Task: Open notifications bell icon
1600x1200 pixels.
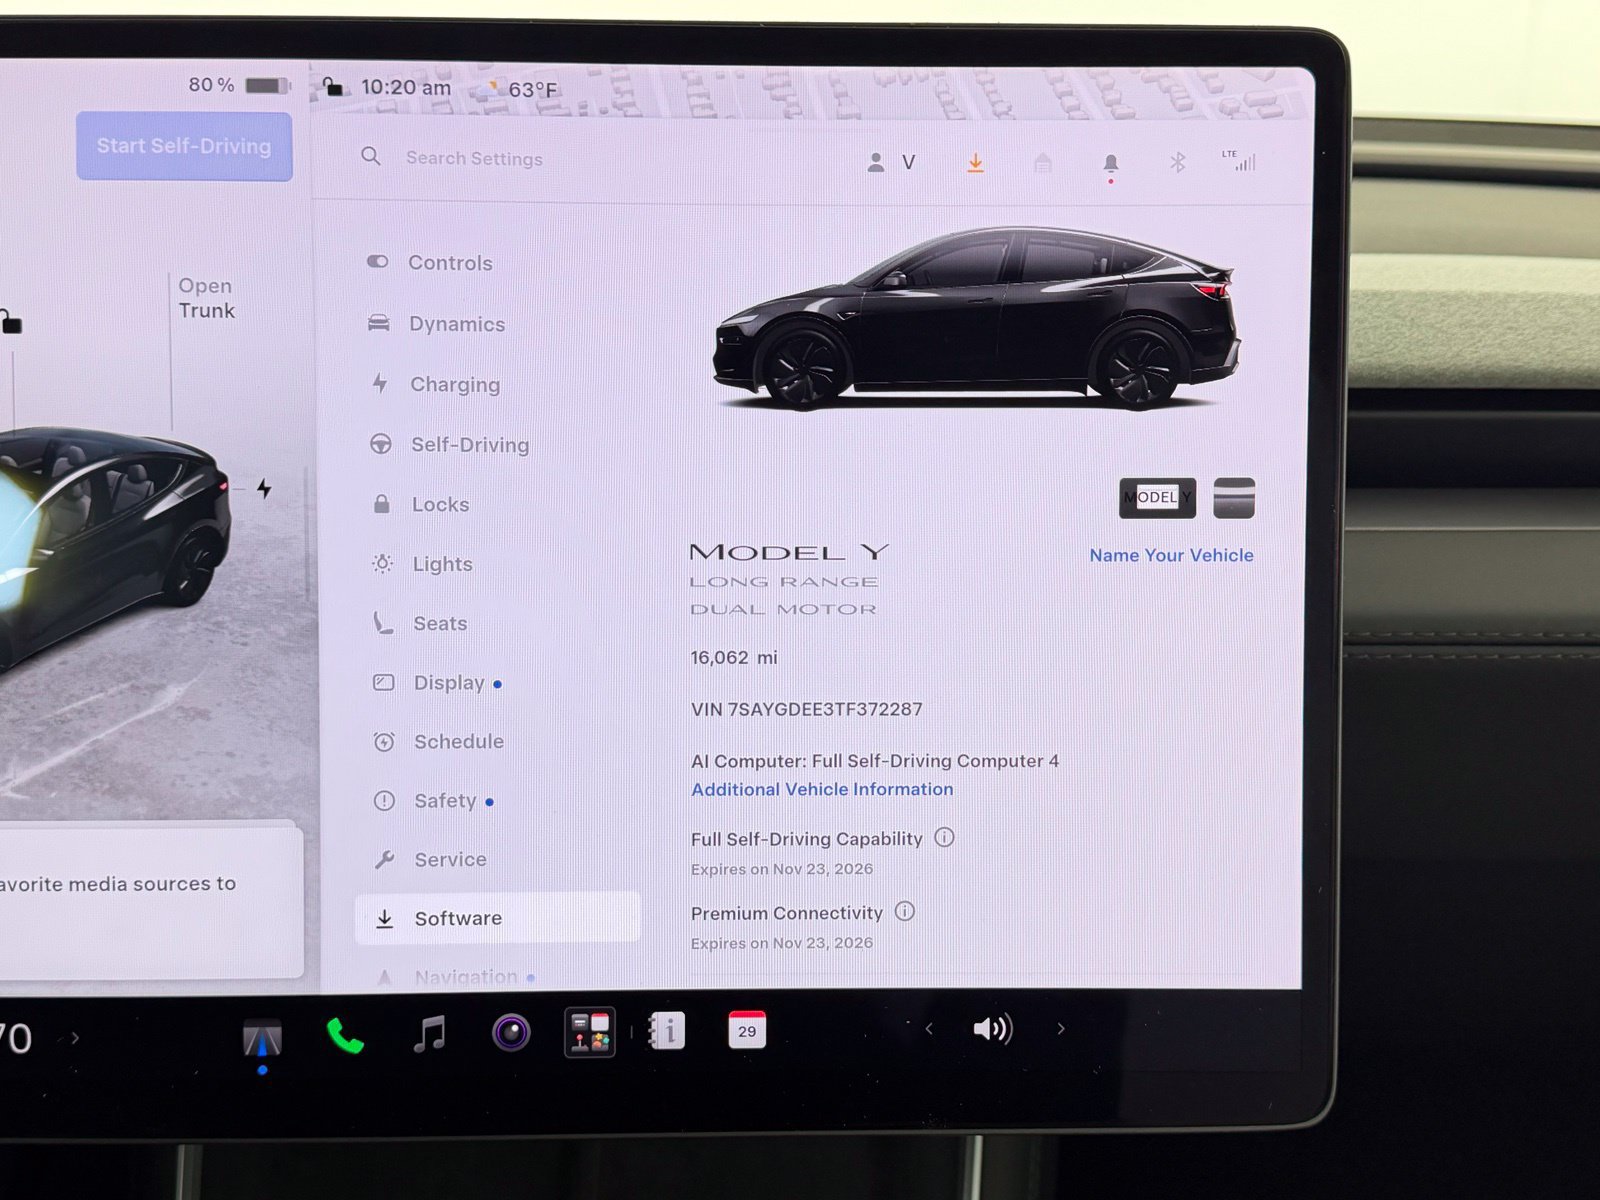Action: point(1110,165)
